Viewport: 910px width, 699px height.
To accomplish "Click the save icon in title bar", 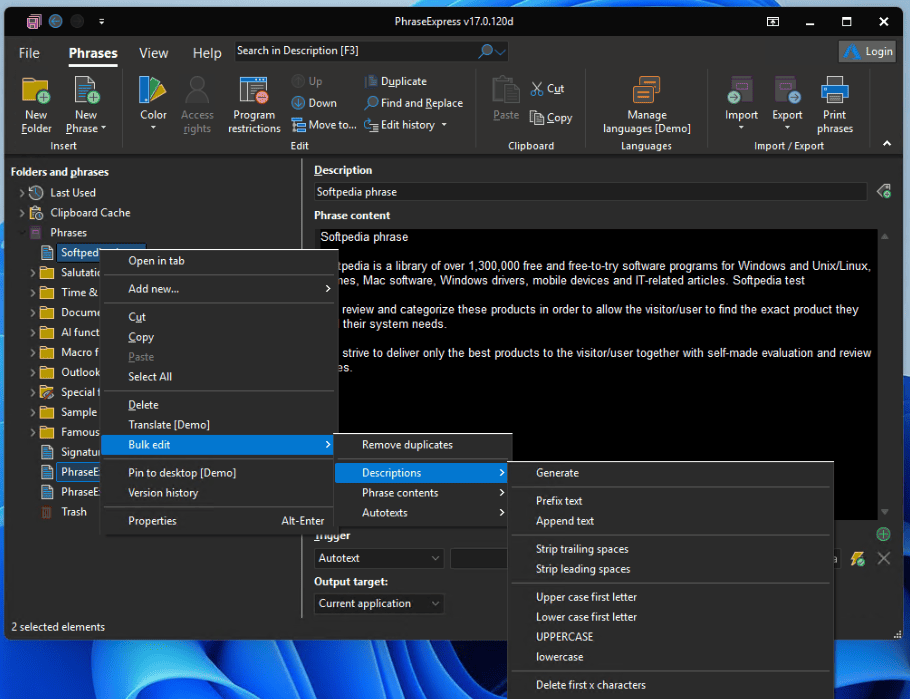I will coord(34,21).
